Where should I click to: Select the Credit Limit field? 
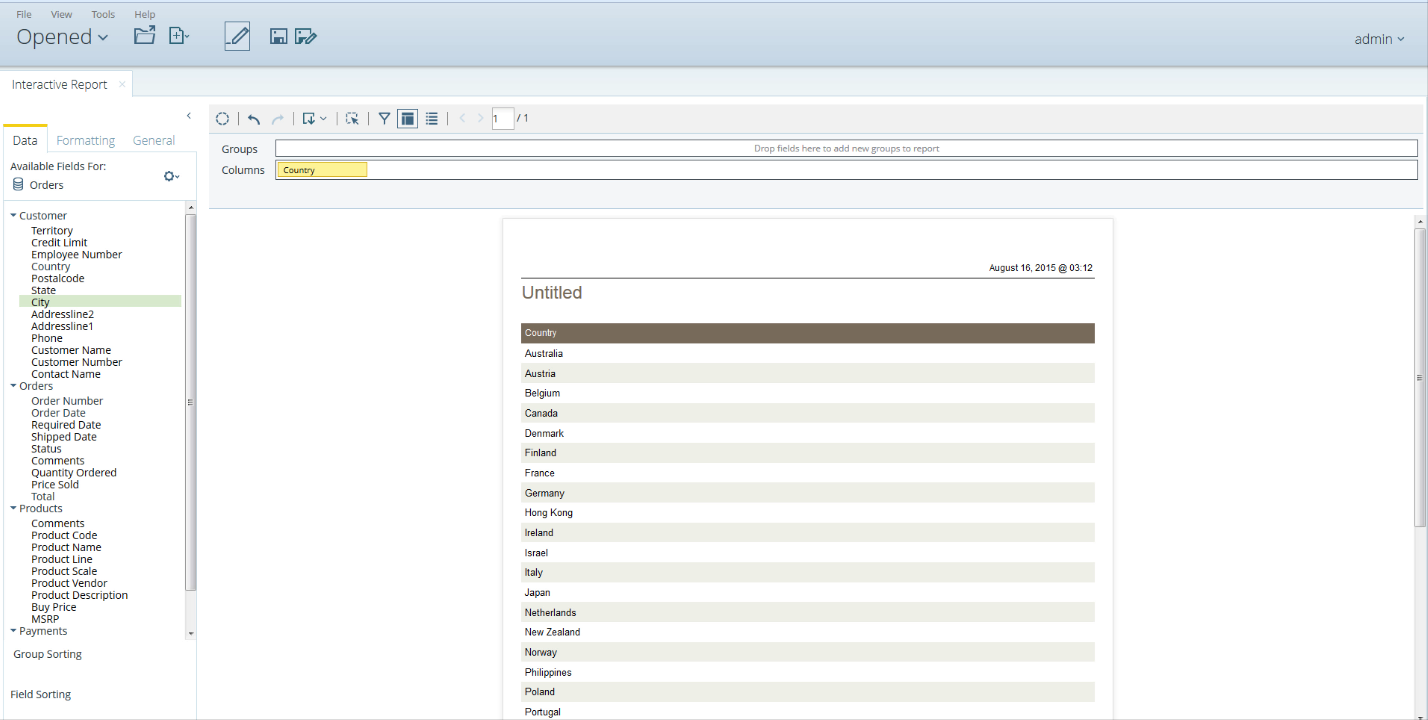click(x=59, y=243)
